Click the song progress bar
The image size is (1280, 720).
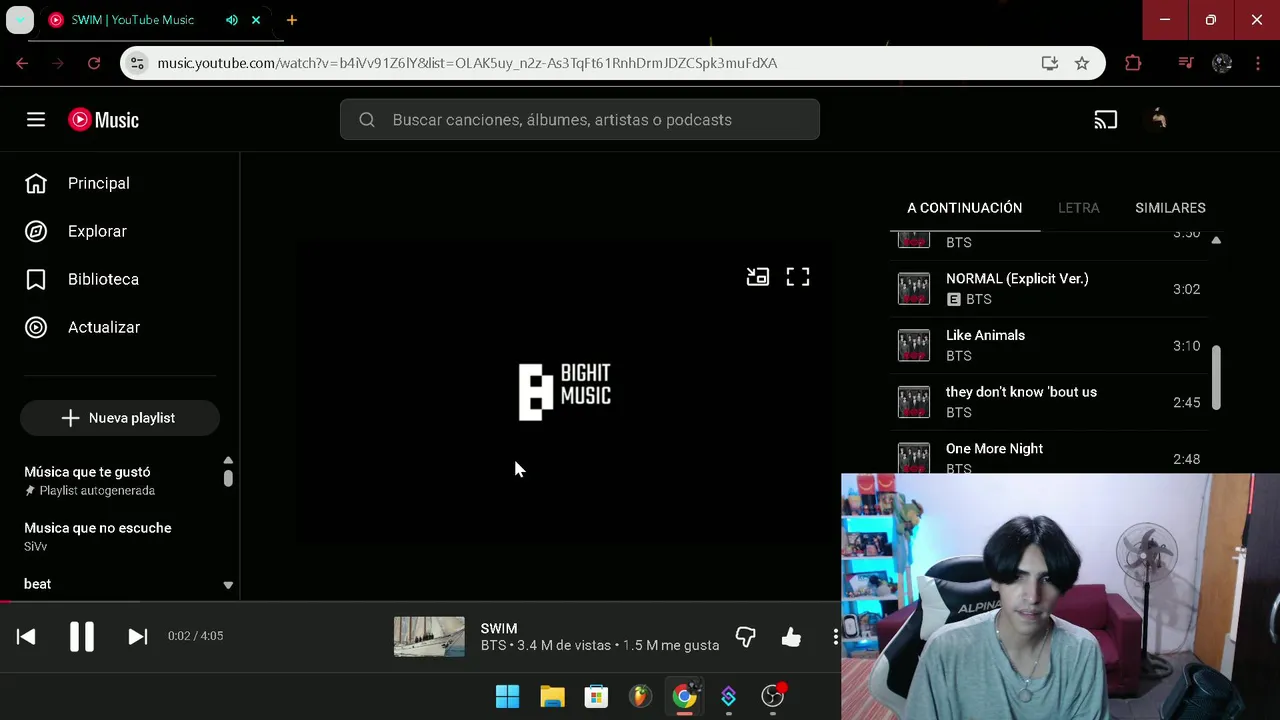pos(420,602)
